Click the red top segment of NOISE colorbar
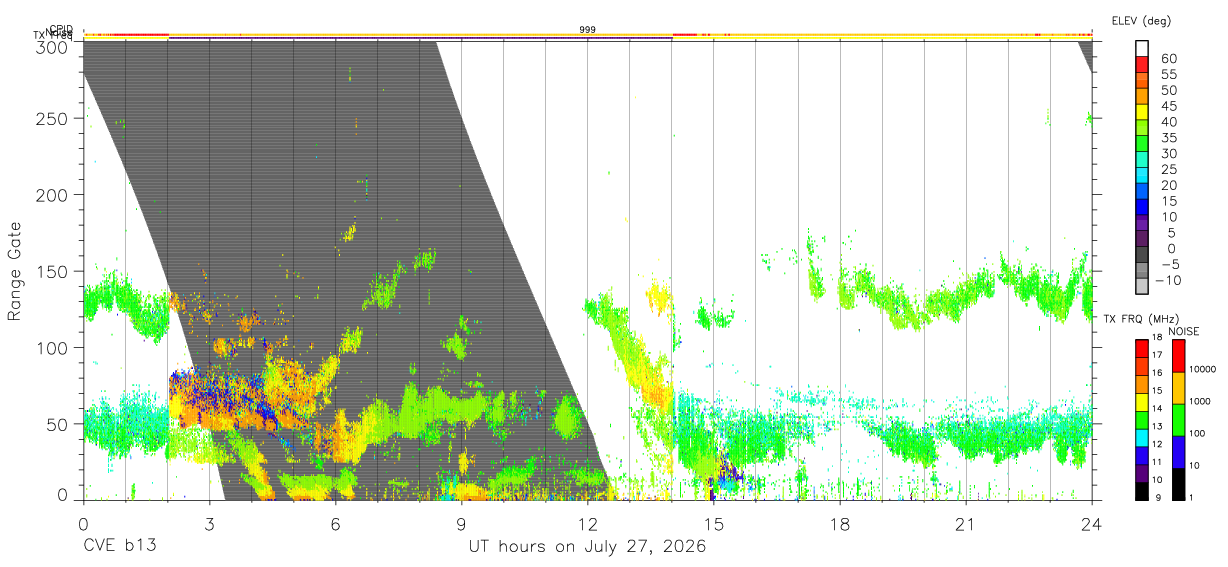Image resolution: width=1228 pixels, height=567 pixels. click(x=1178, y=356)
